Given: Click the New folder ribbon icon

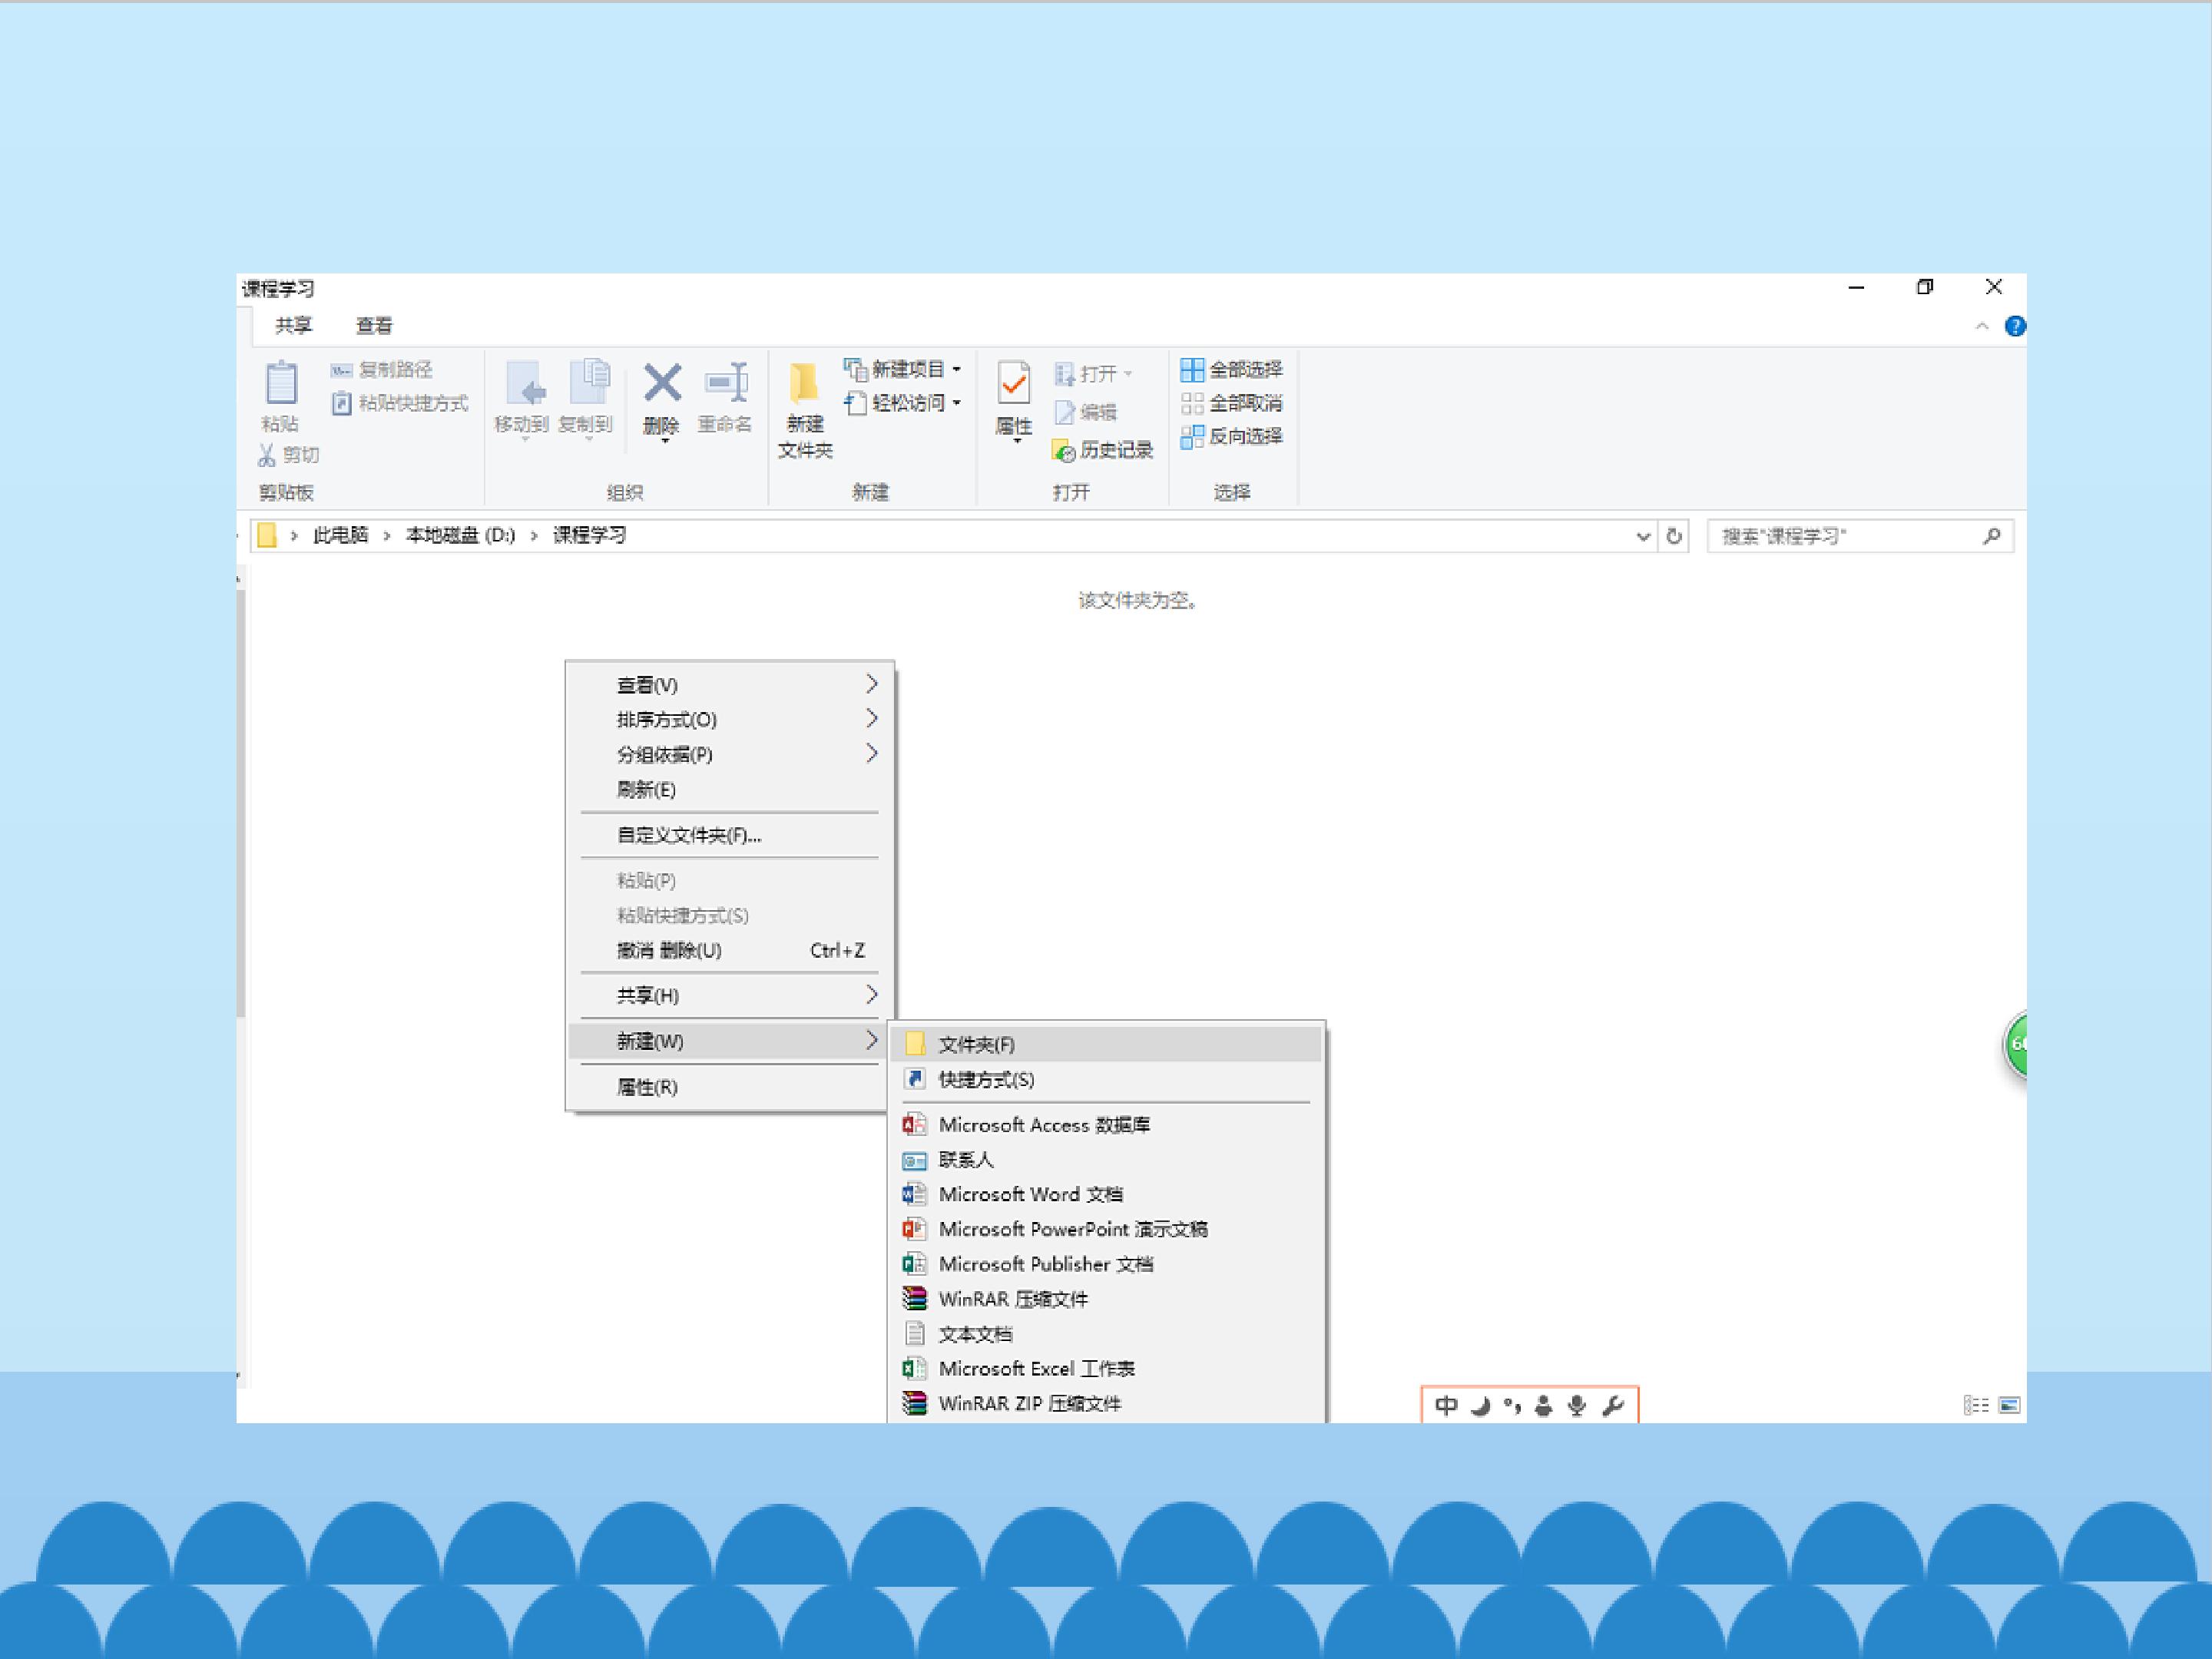Looking at the screenshot, I should pyautogui.click(x=804, y=384).
